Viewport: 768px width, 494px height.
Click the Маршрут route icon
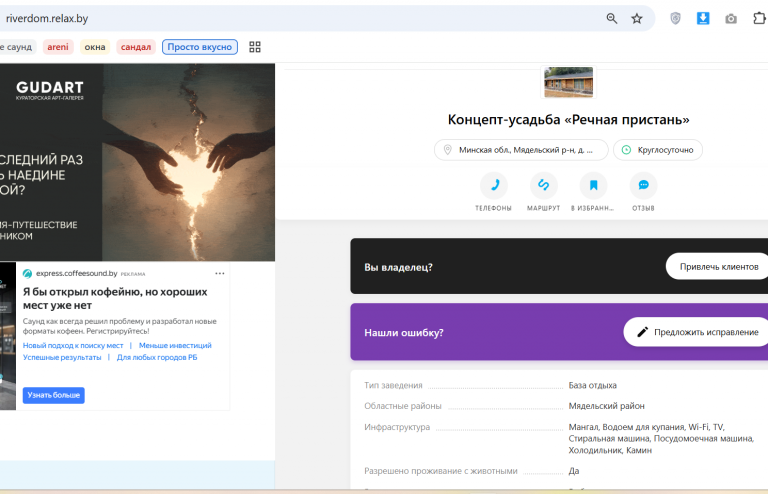(544, 185)
